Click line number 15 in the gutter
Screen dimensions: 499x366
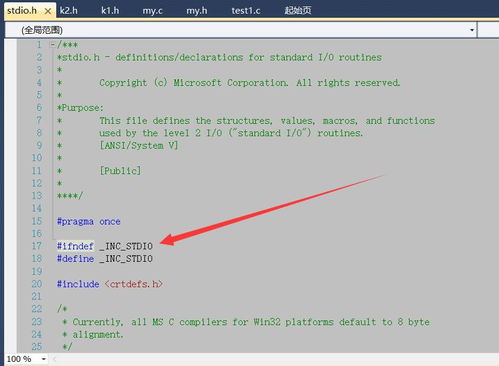coord(37,221)
